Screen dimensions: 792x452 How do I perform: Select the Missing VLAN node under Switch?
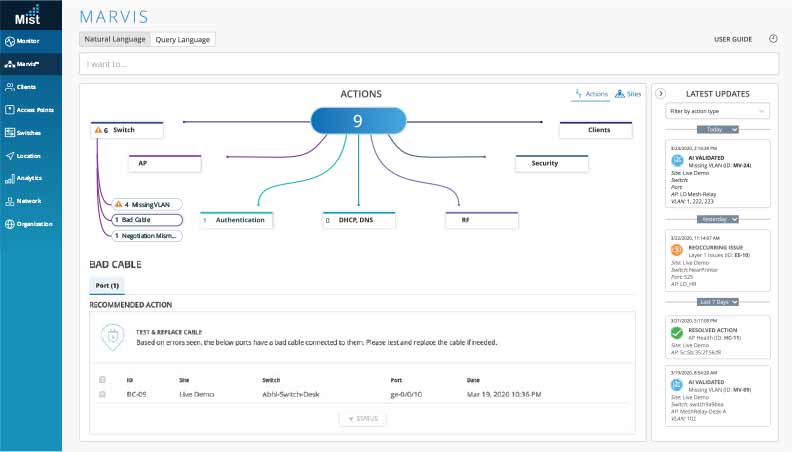pyautogui.click(x=145, y=203)
